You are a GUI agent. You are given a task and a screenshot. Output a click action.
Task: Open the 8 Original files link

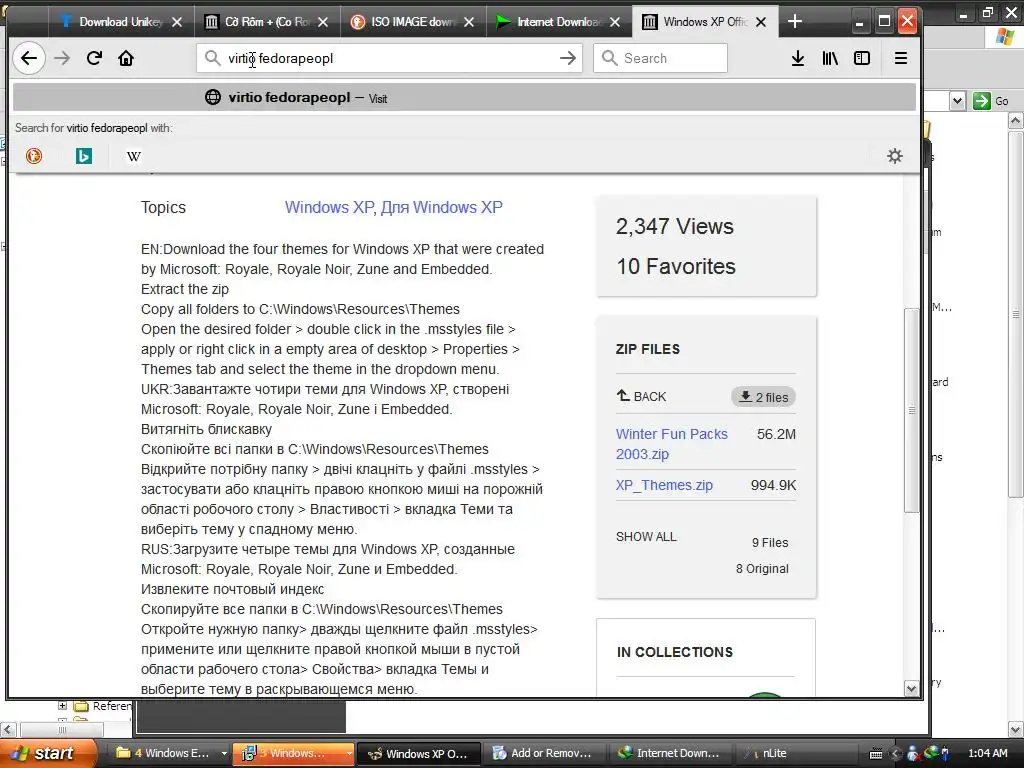(762, 569)
